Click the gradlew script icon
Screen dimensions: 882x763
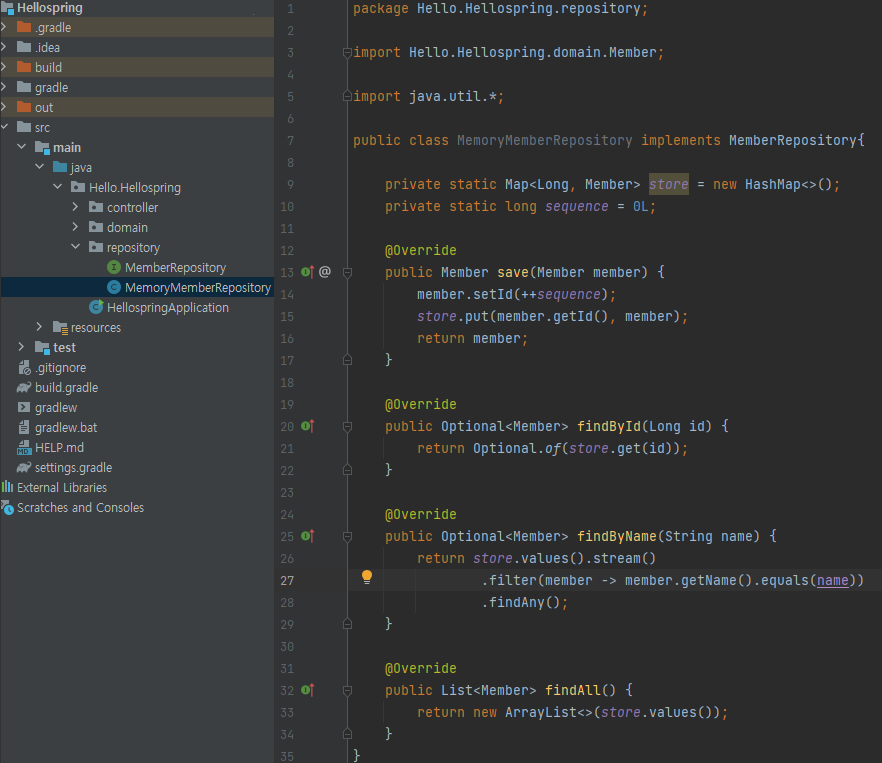click(24, 407)
